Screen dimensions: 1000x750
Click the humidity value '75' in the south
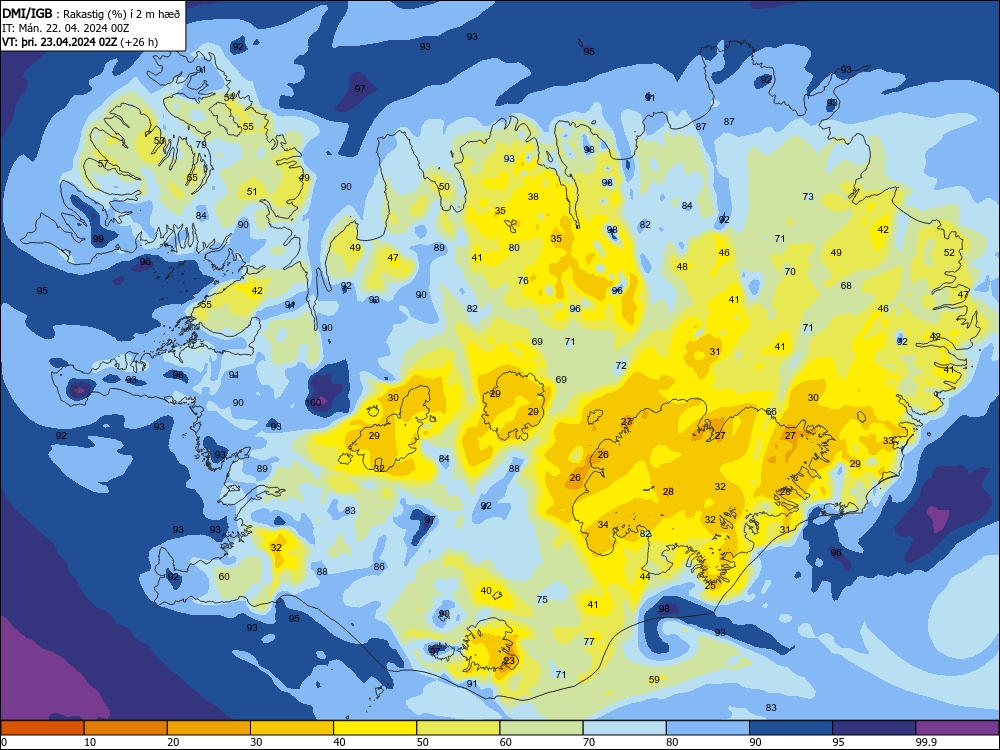(542, 599)
